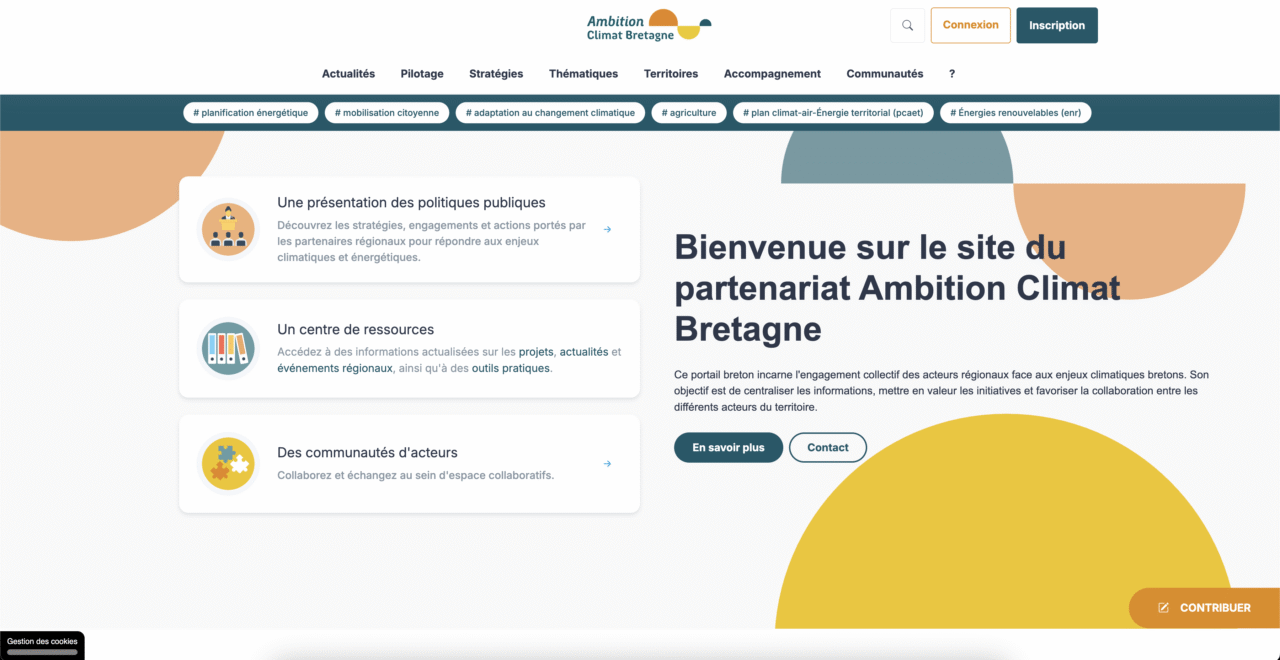Screen dimensions: 1280x660
Task: Open Gestion des cookies panel
Action: coord(42,645)
